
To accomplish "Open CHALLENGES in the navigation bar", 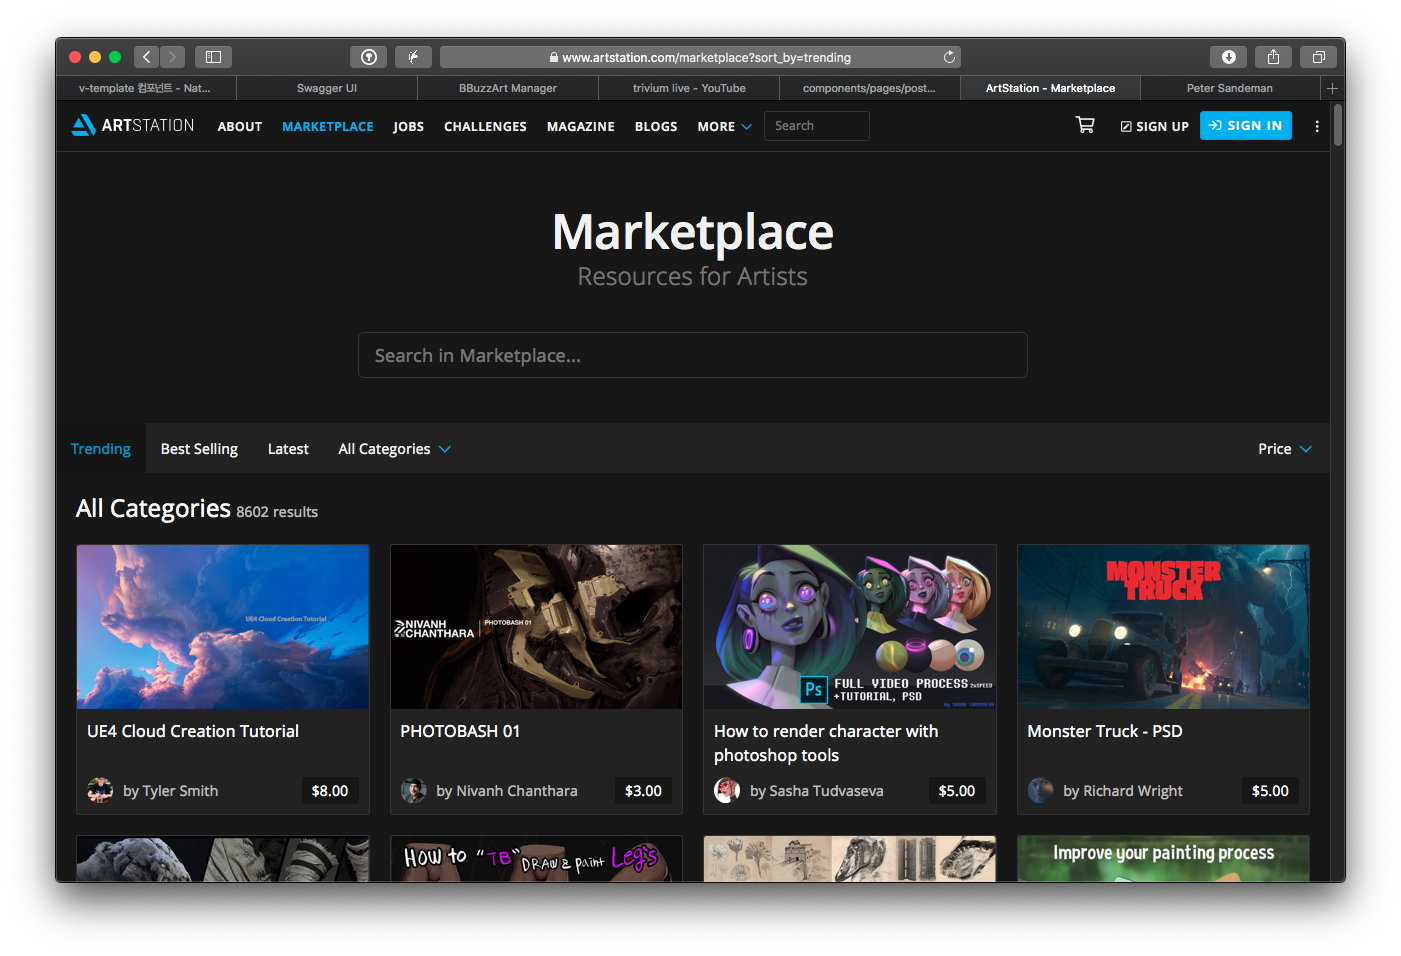I will click(485, 126).
